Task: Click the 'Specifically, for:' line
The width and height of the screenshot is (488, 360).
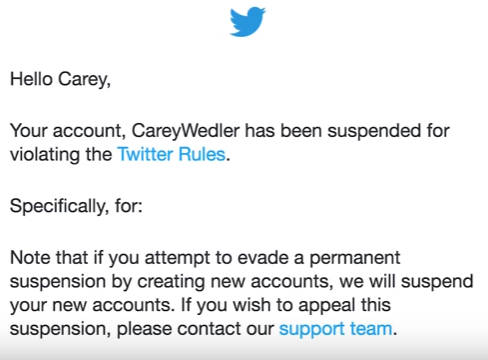Action: 76,206
